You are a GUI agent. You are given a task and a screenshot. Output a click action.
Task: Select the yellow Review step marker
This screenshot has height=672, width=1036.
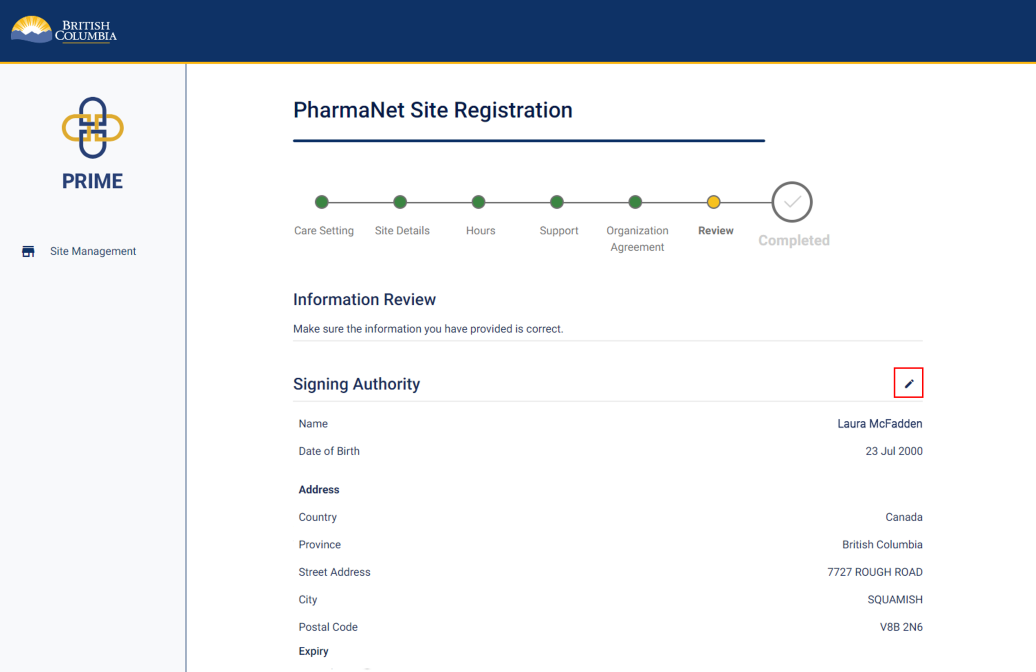[x=714, y=201]
